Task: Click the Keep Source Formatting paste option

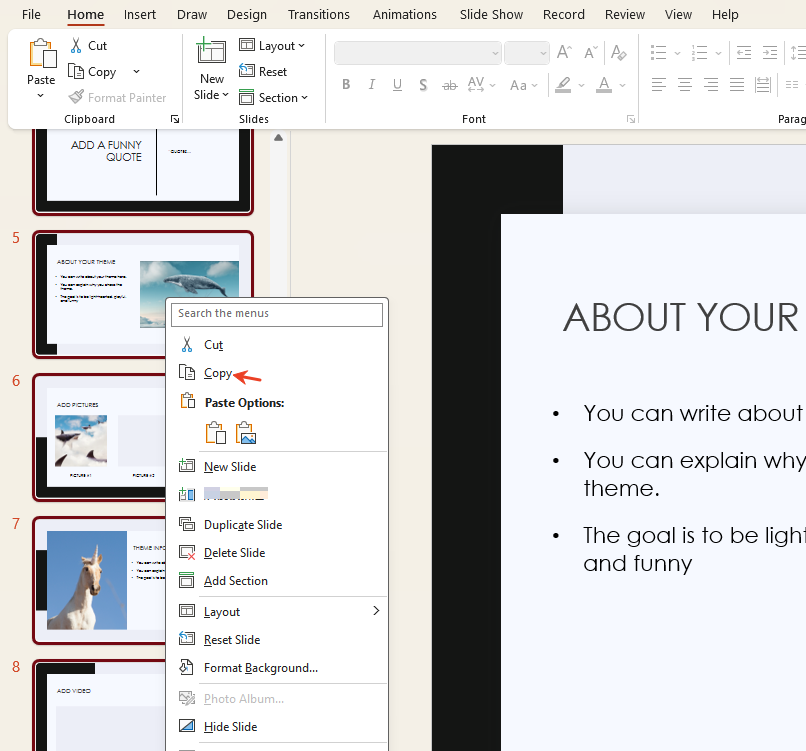Action: 215,432
